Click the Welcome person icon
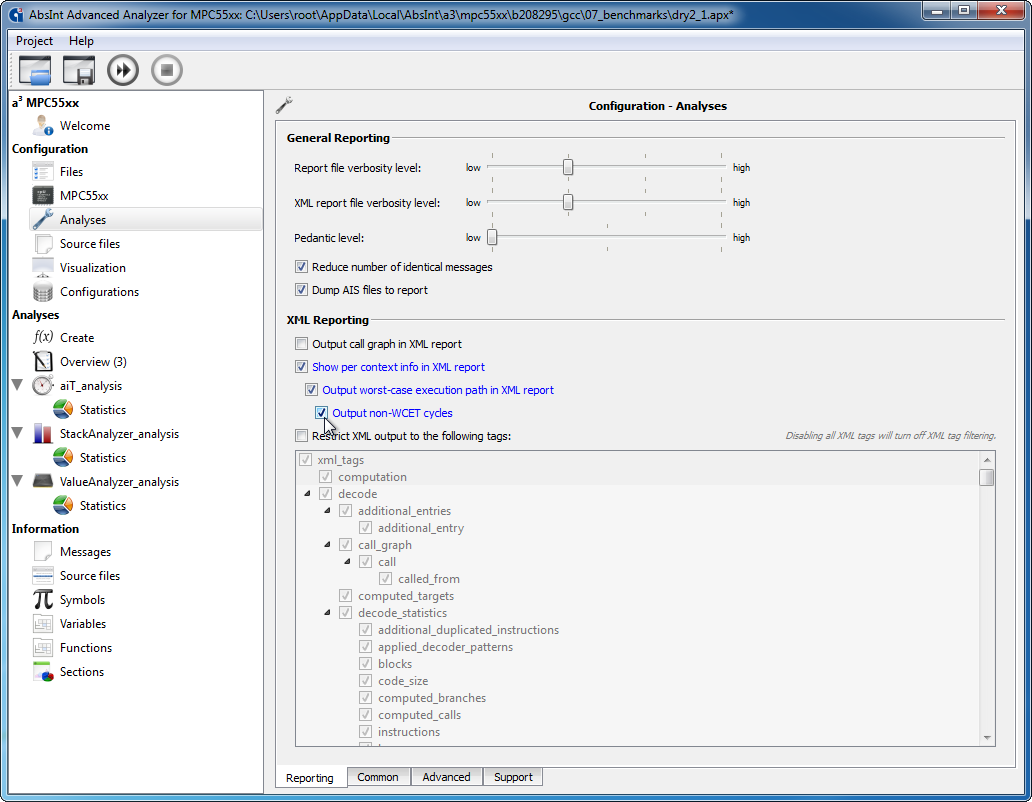This screenshot has width=1032, height=802. (43, 126)
